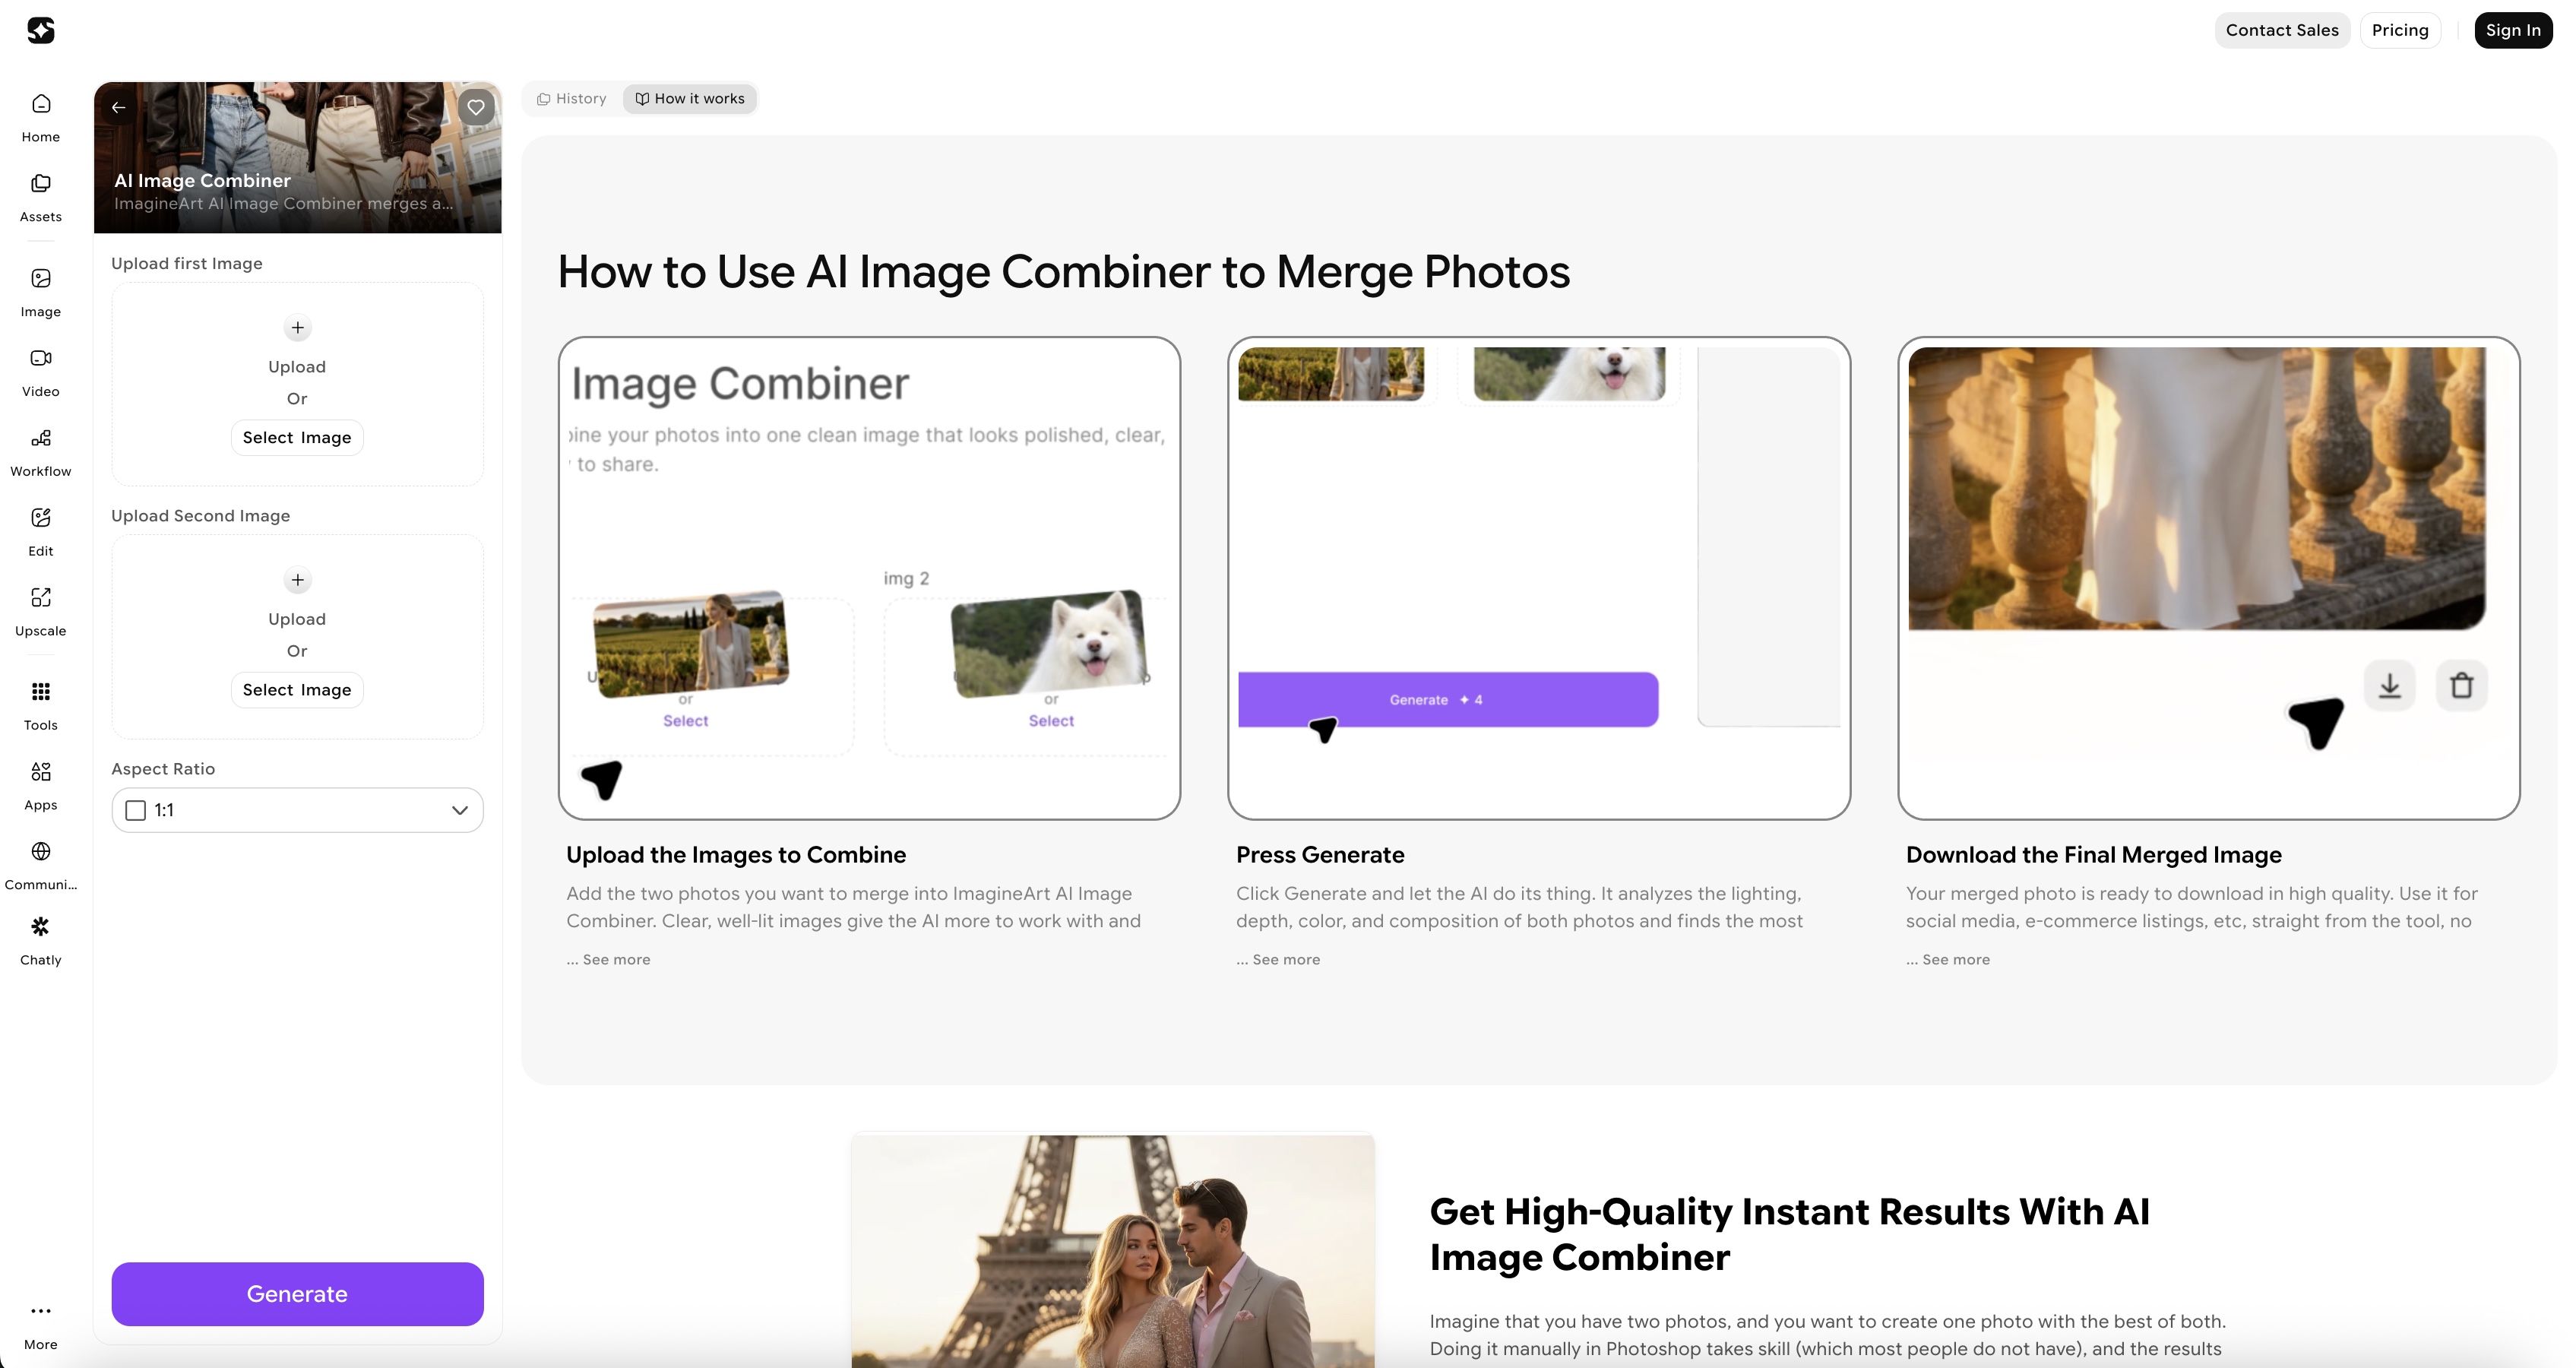Launch Chatly from the sidebar
Screen dimensions: 2576x1368
point(40,940)
